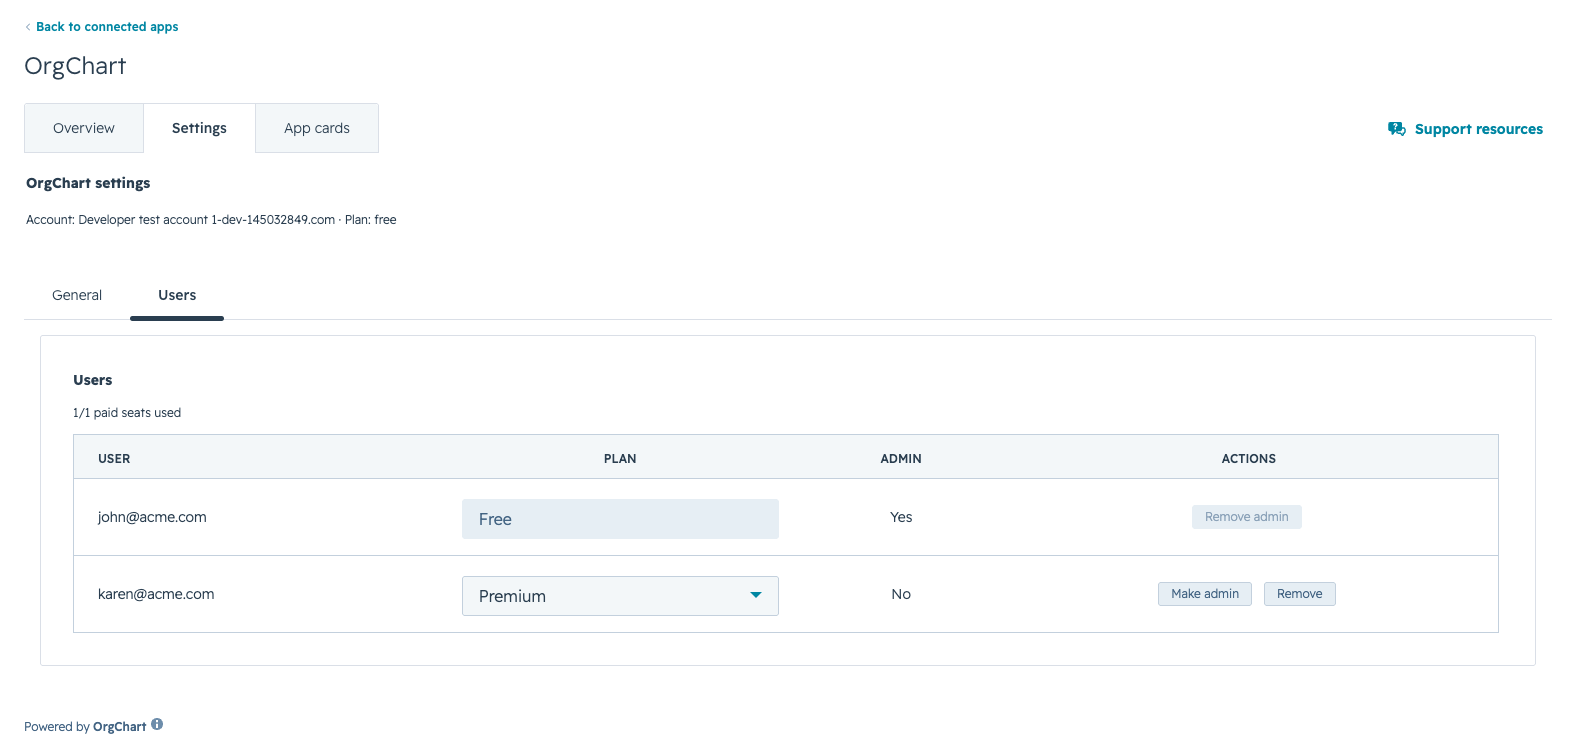Click the USER column header
The height and width of the screenshot is (754, 1579).
(x=114, y=459)
